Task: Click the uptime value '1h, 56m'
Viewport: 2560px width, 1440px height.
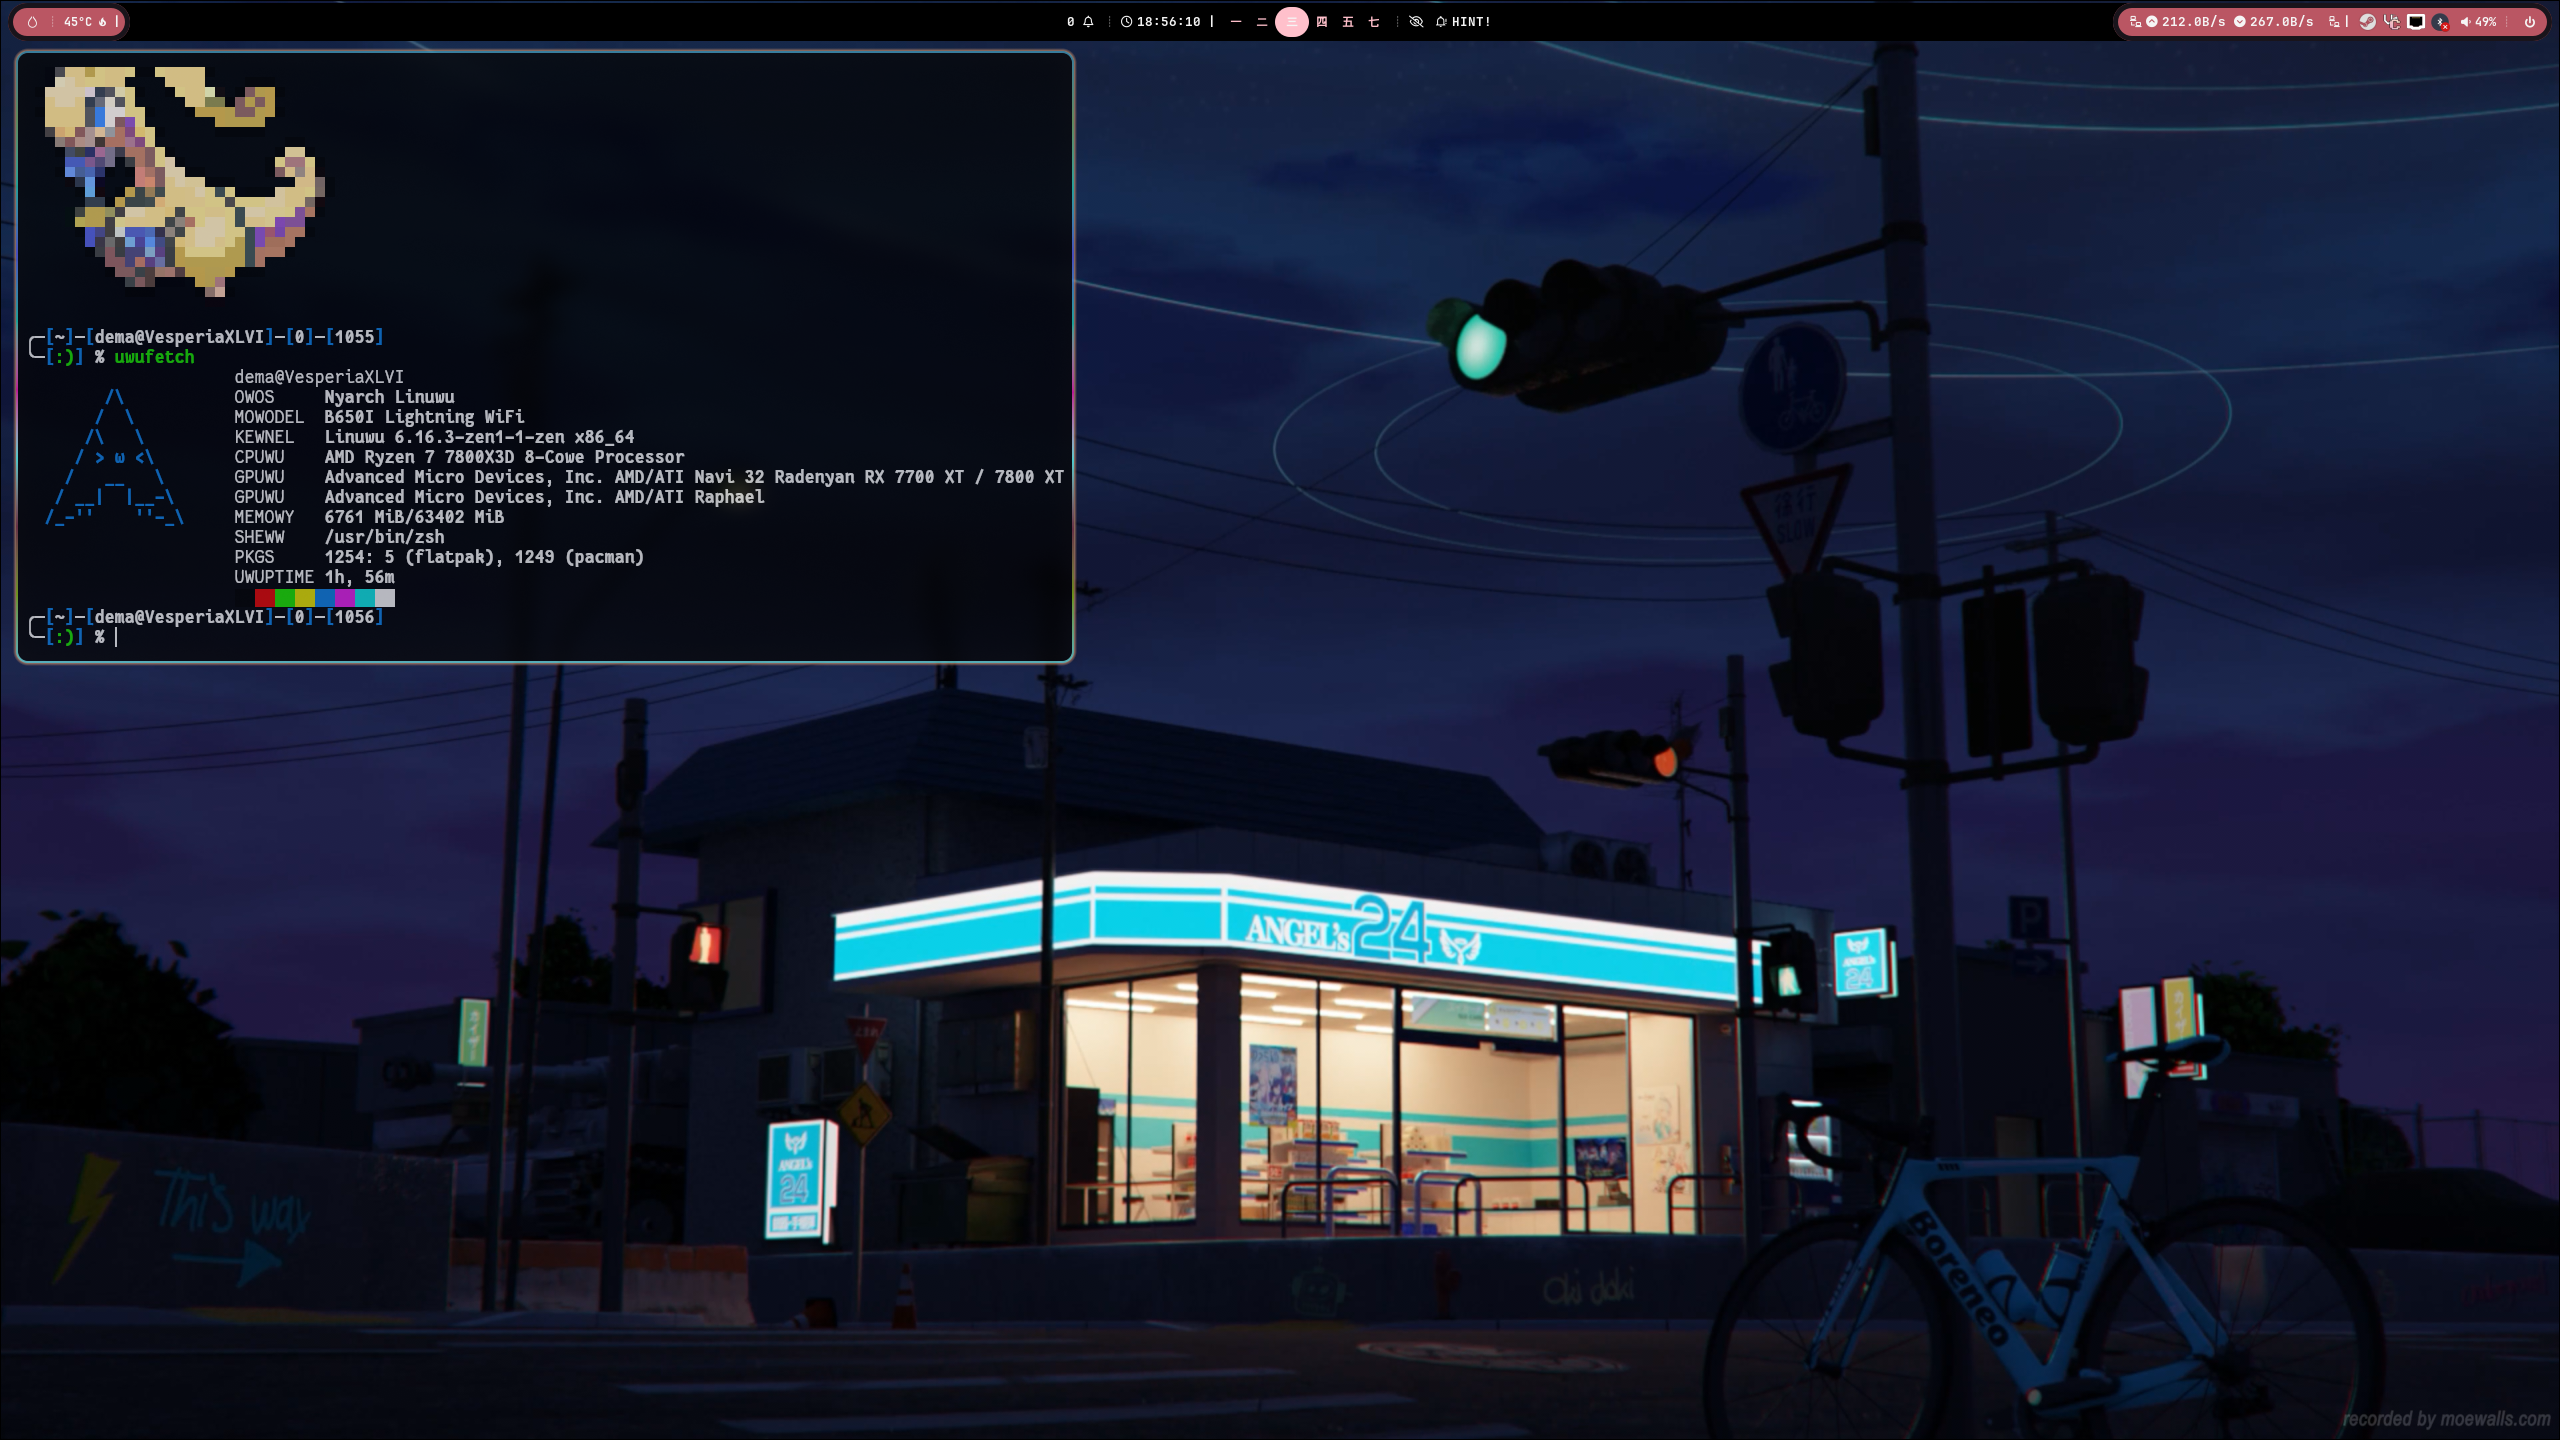Action: (359, 577)
